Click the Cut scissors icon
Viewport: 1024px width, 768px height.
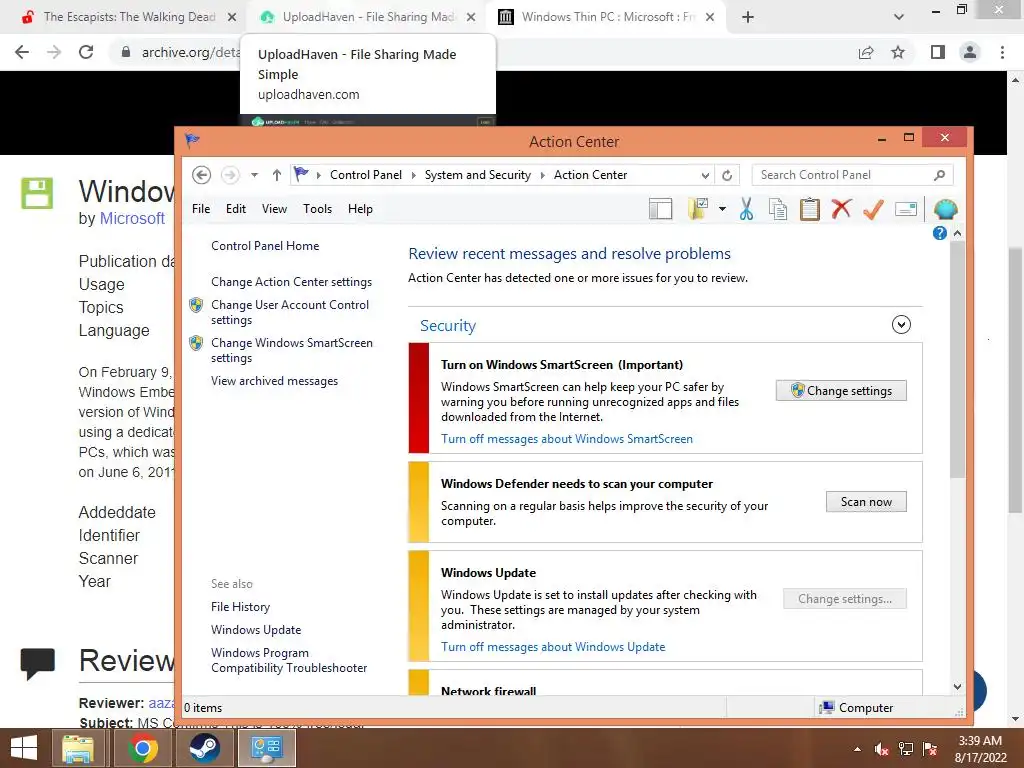(x=746, y=209)
